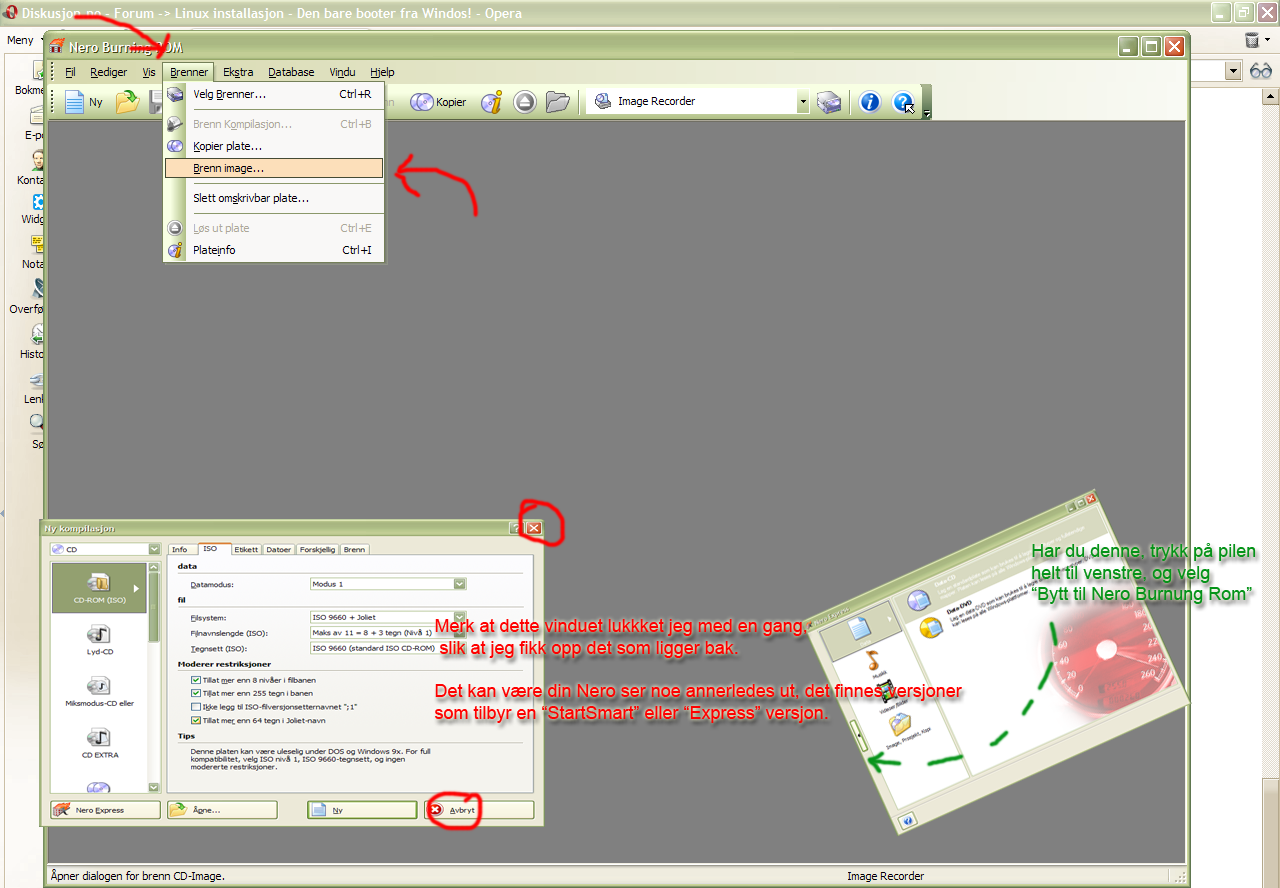This screenshot has width=1280, height=888.
Task: Open the Rediger menu
Action: point(108,72)
